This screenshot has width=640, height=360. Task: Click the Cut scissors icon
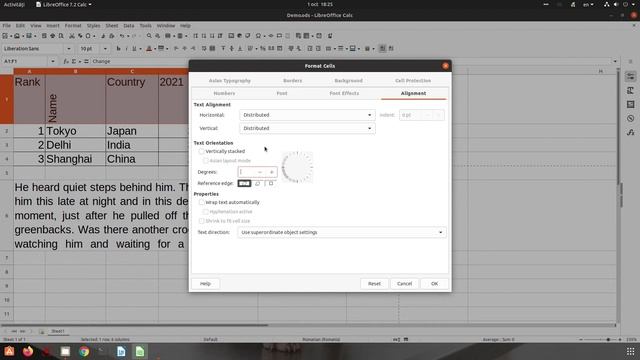(x=72, y=36)
